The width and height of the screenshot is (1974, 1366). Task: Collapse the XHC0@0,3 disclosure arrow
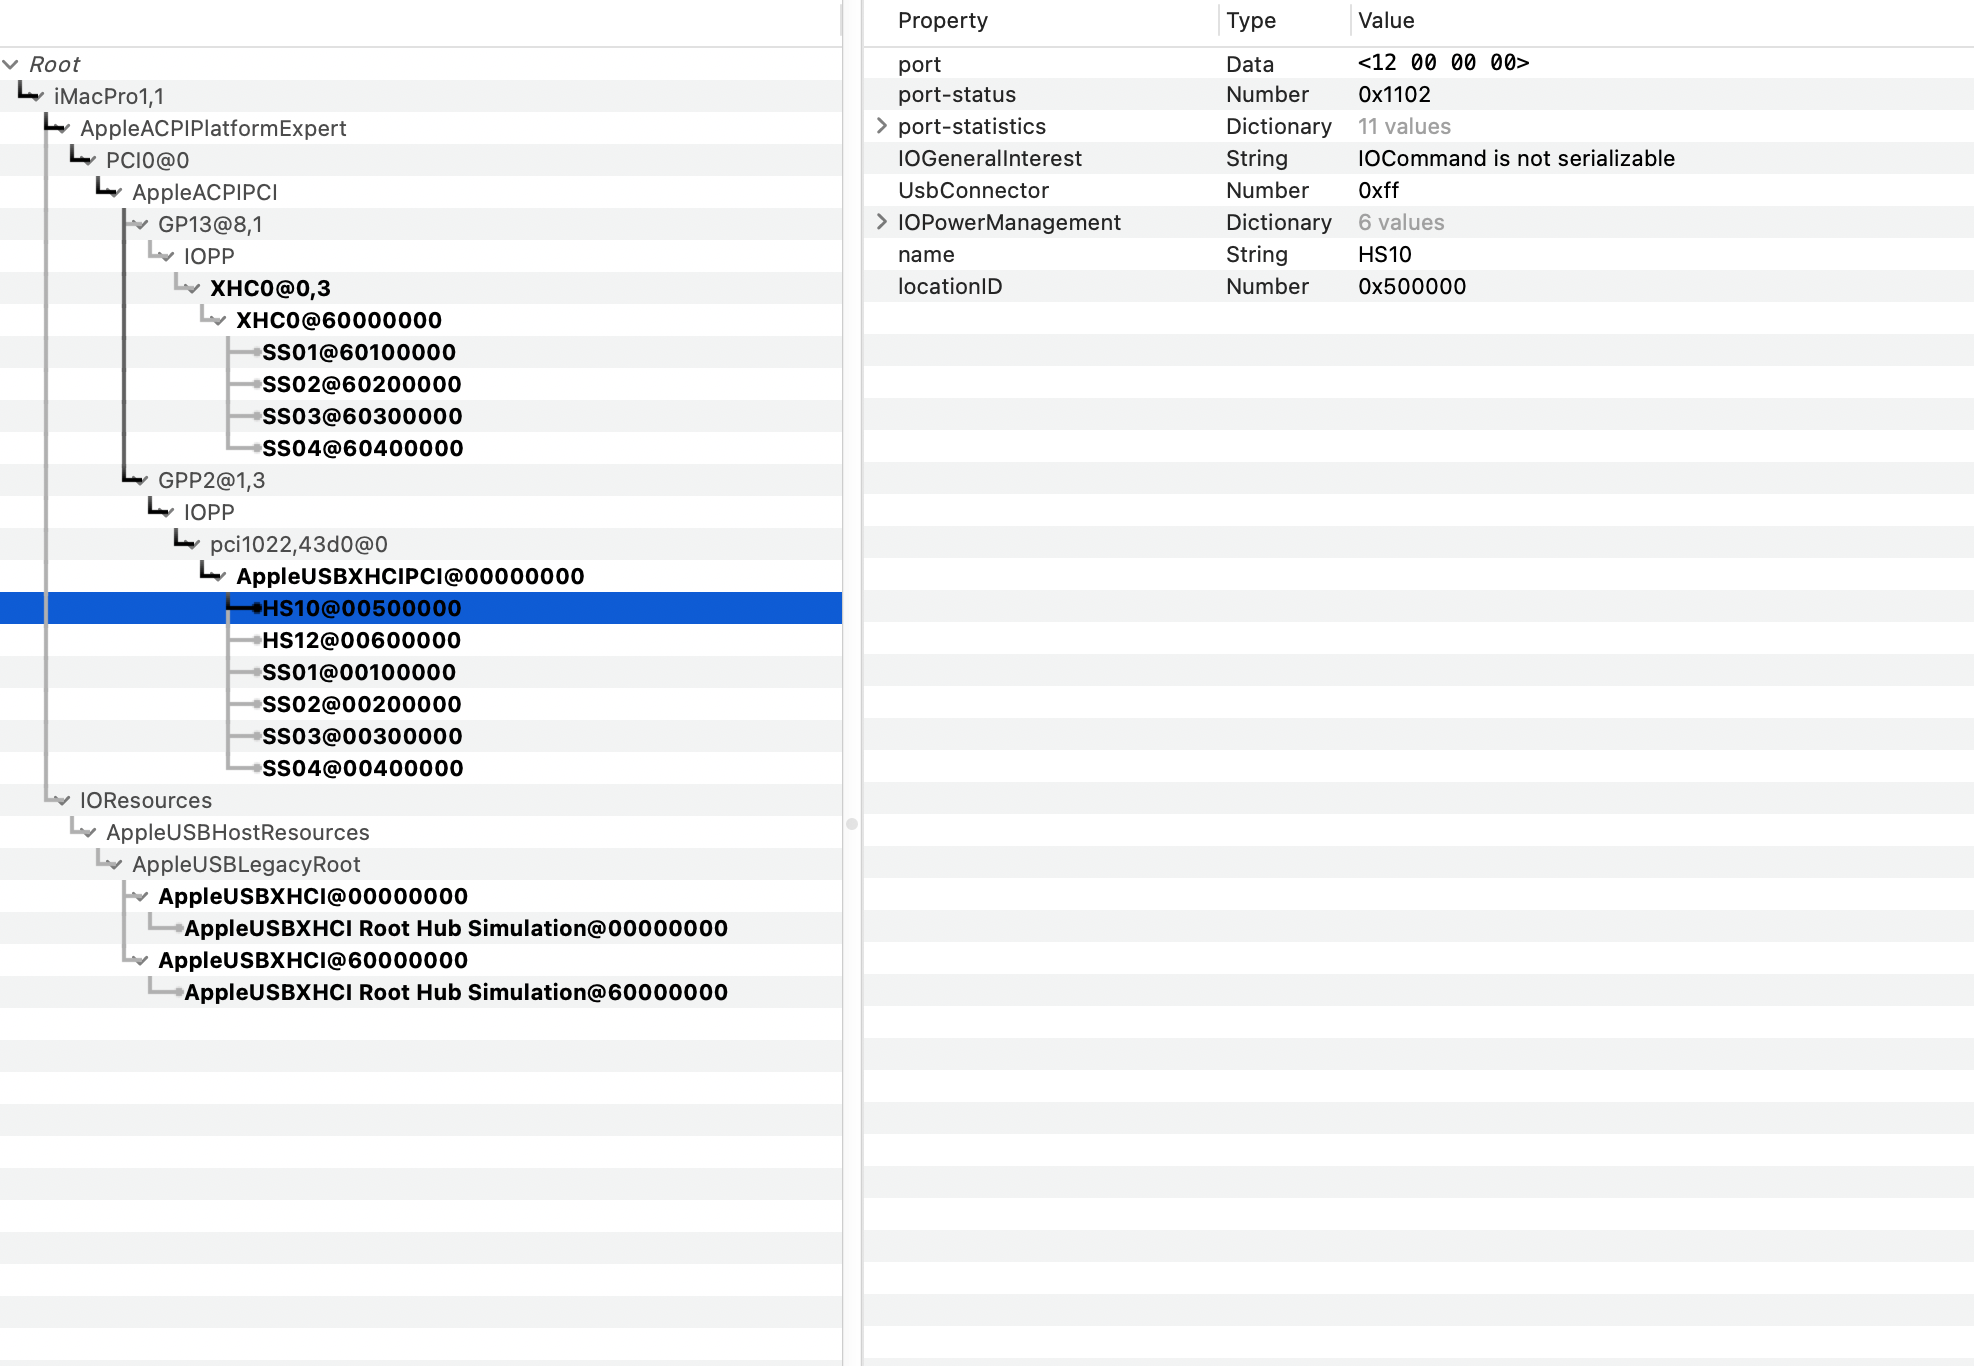(x=193, y=289)
